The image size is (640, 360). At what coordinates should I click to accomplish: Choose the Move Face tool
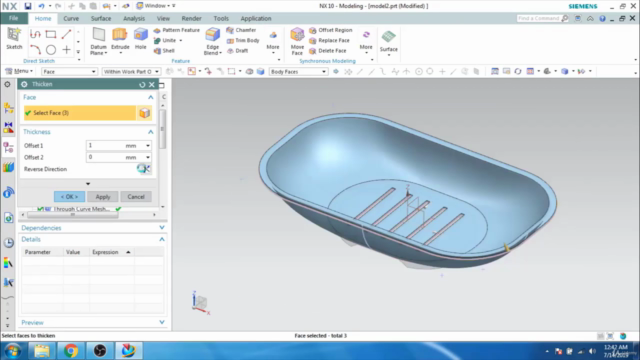297,35
